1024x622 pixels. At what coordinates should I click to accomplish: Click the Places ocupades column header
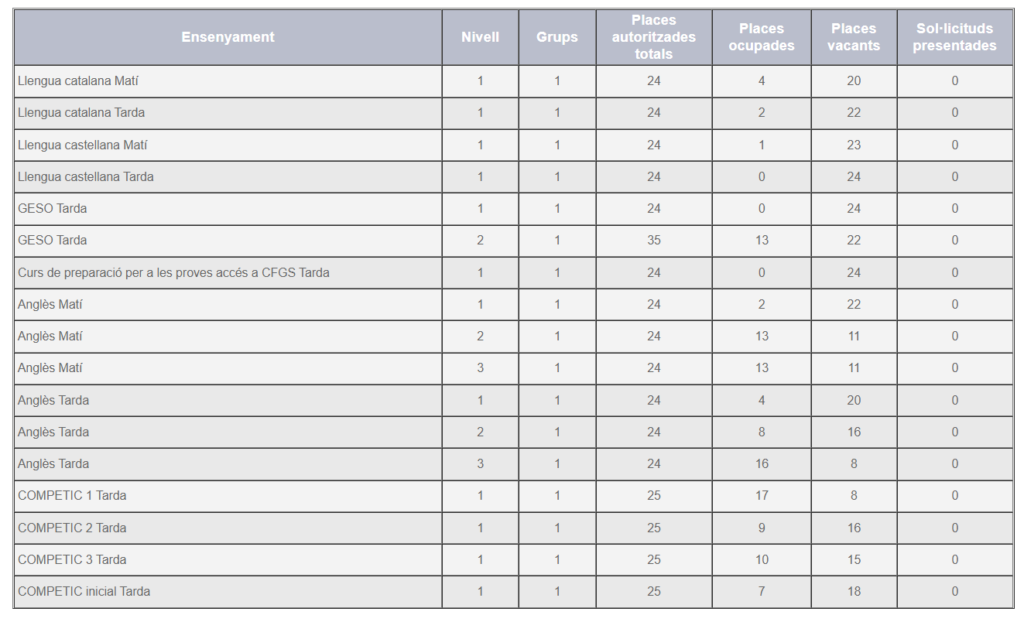[761, 37]
